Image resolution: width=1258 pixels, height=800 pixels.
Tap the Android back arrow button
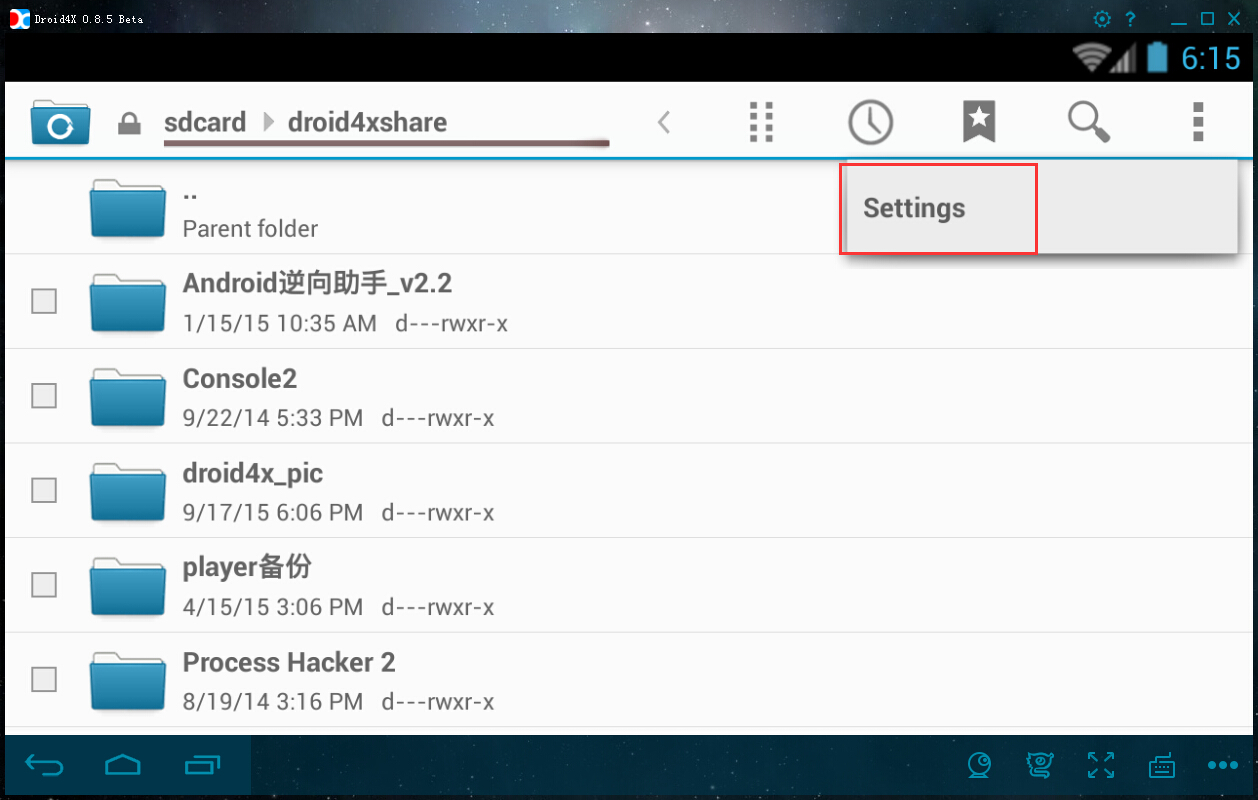tap(44, 766)
